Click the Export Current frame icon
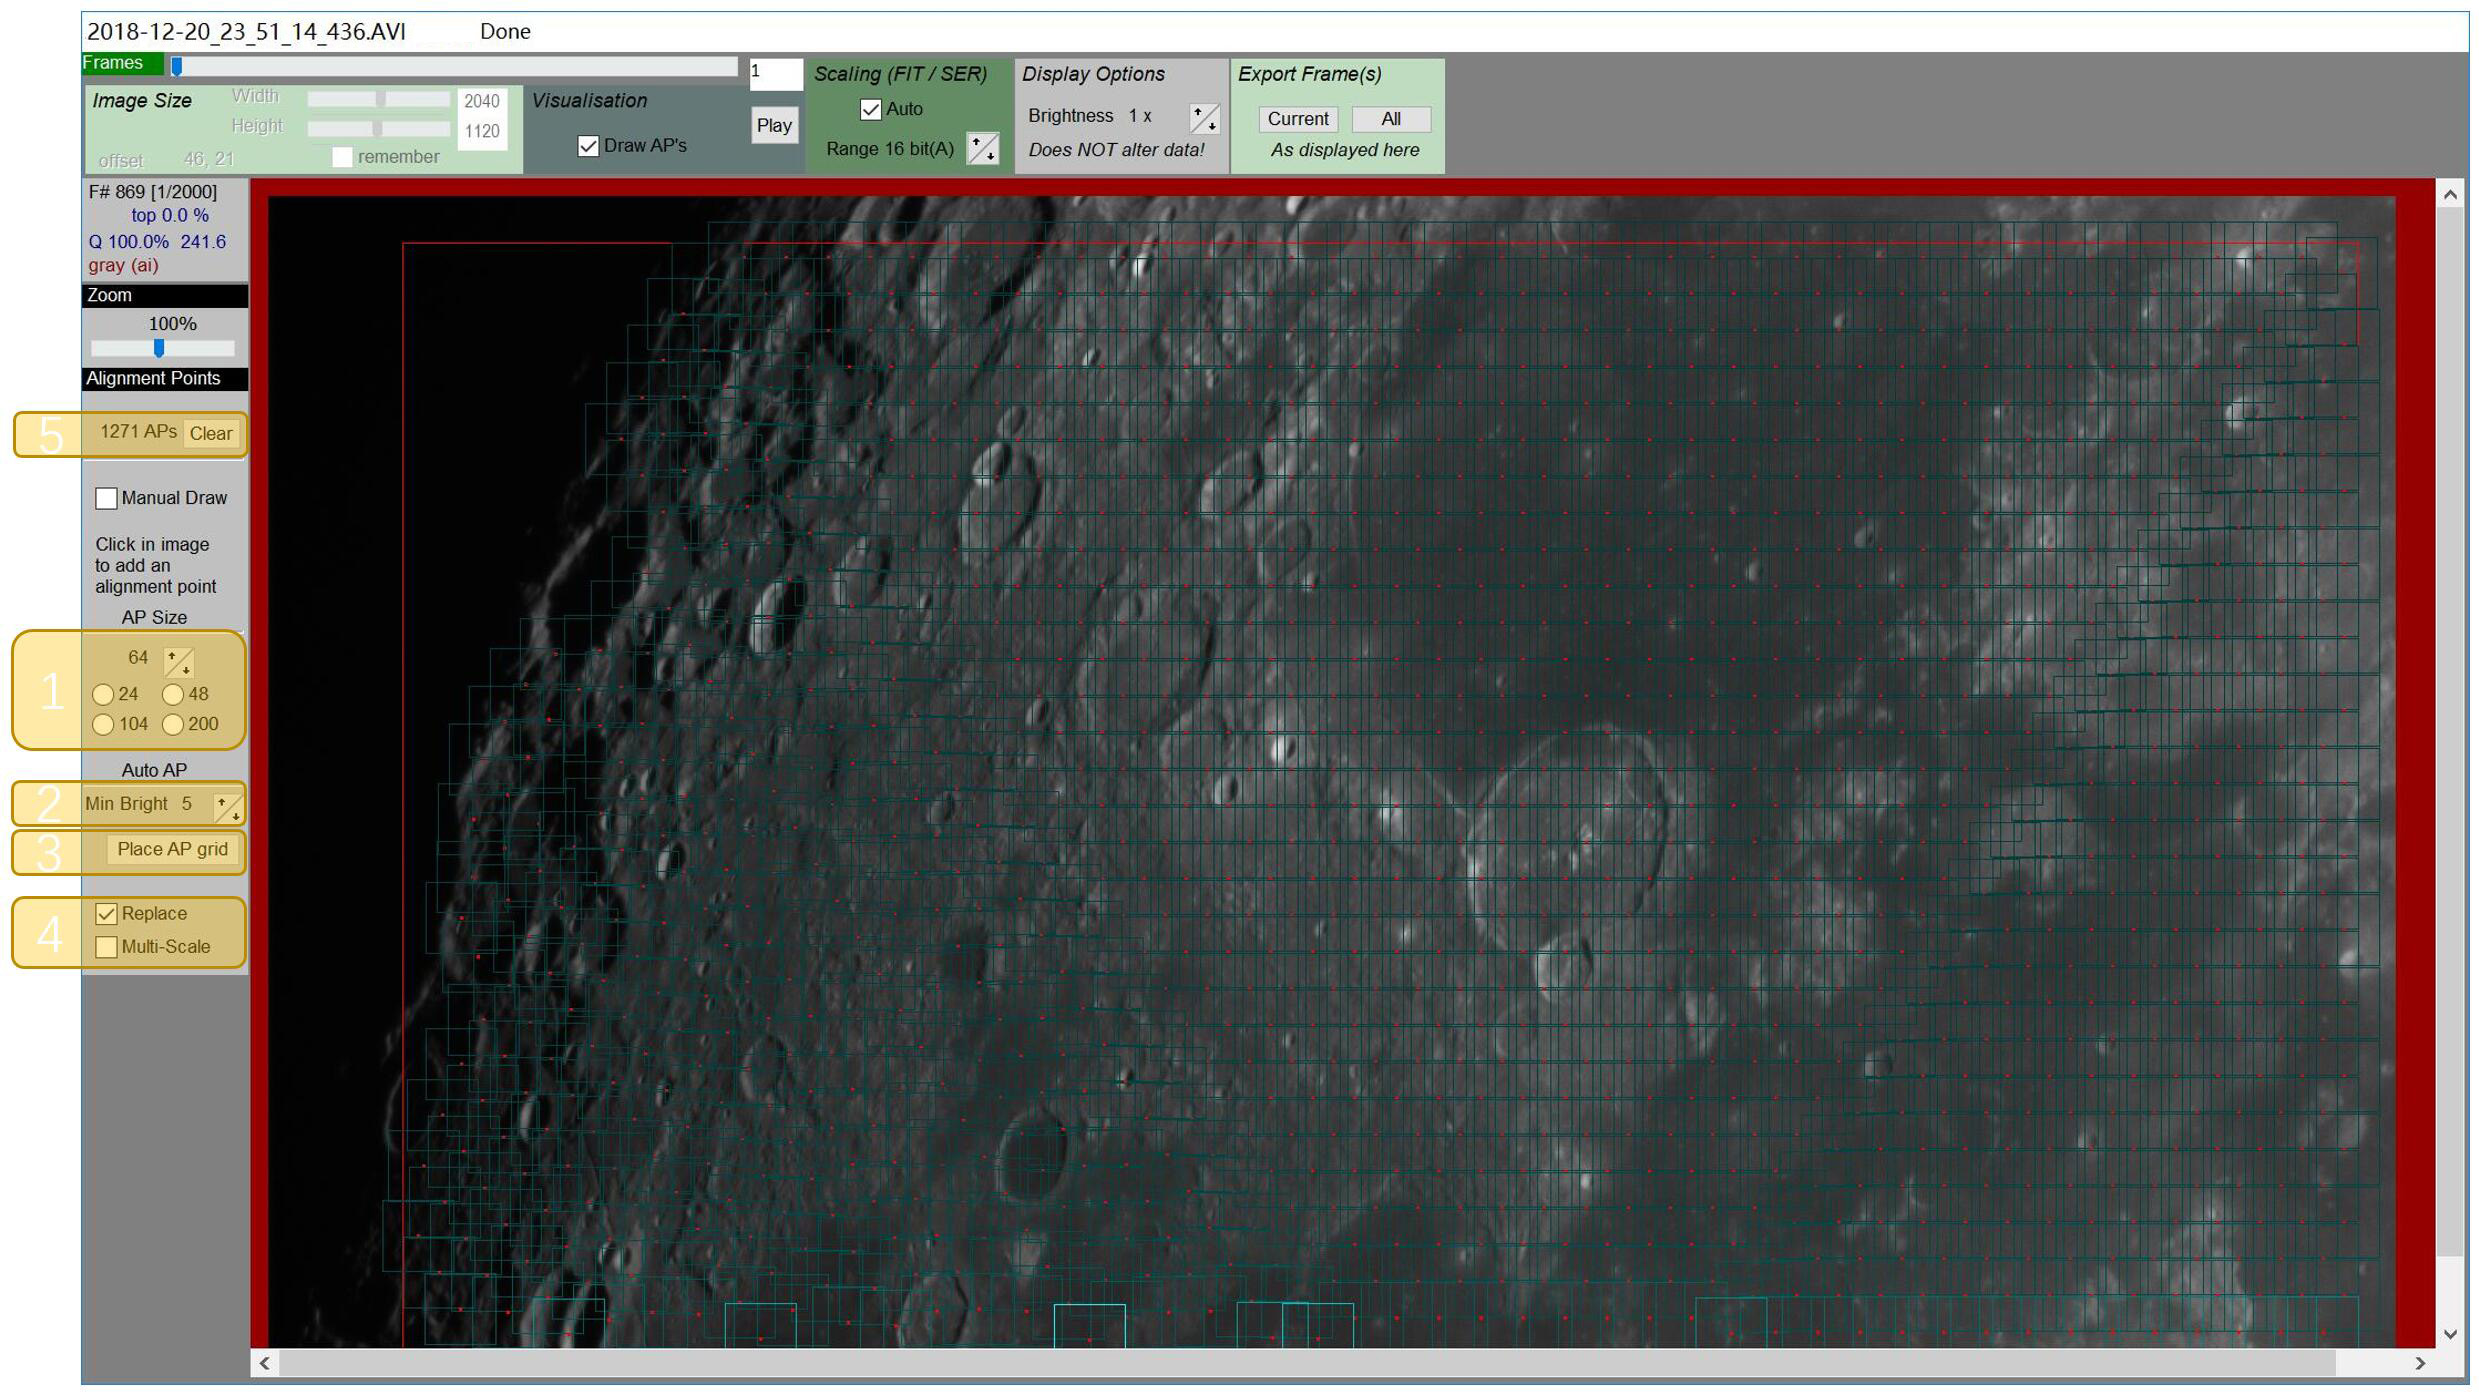This screenshot has width=2479, height=1393. (x=1297, y=118)
